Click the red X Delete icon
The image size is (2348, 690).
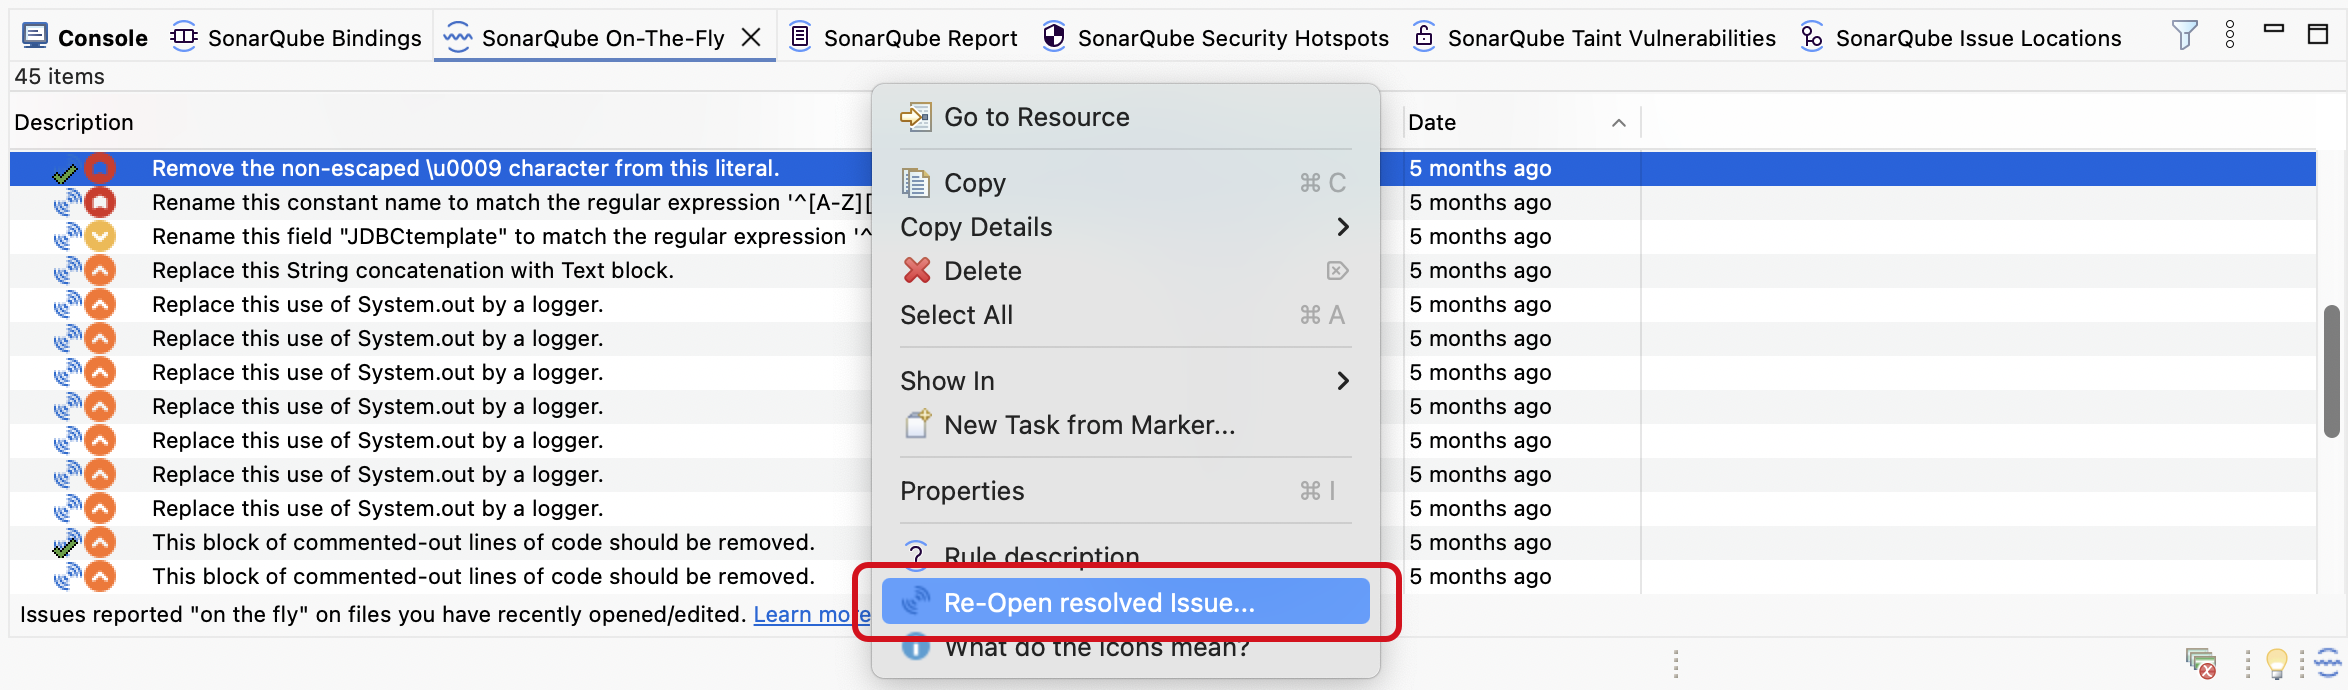(916, 270)
